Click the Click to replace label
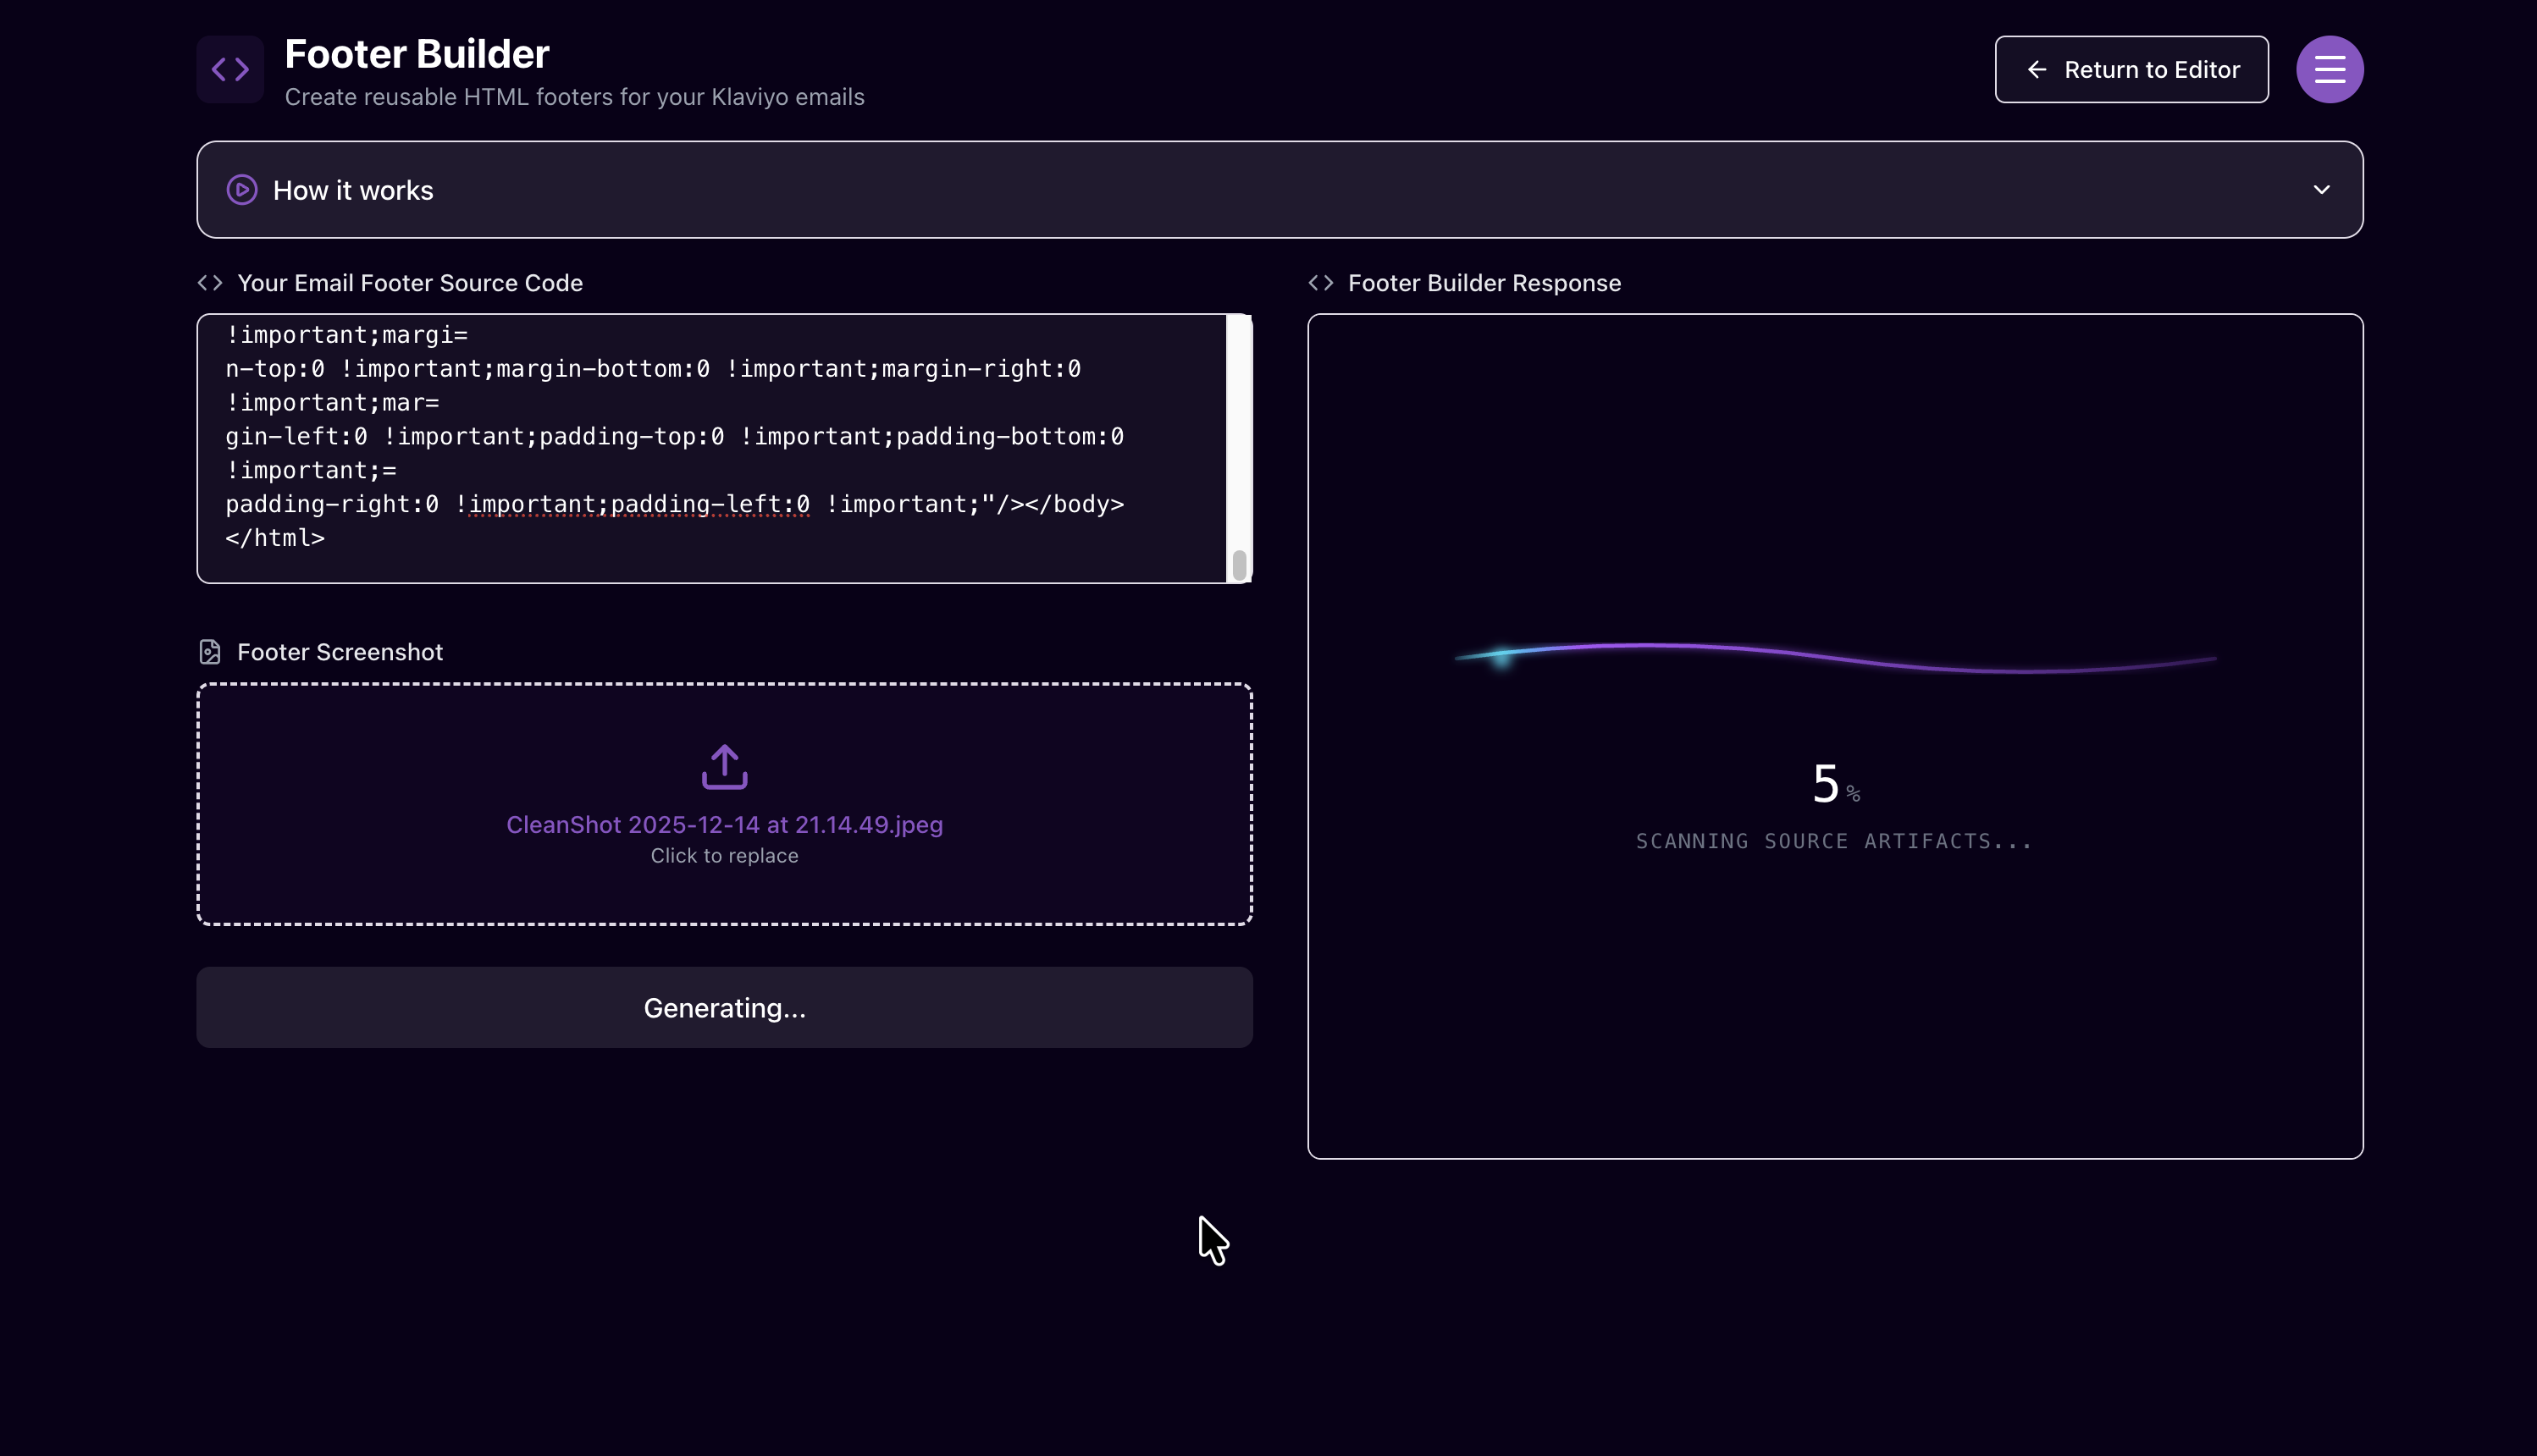The height and width of the screenshot is (1456, 2537). (x=723, y=856)
